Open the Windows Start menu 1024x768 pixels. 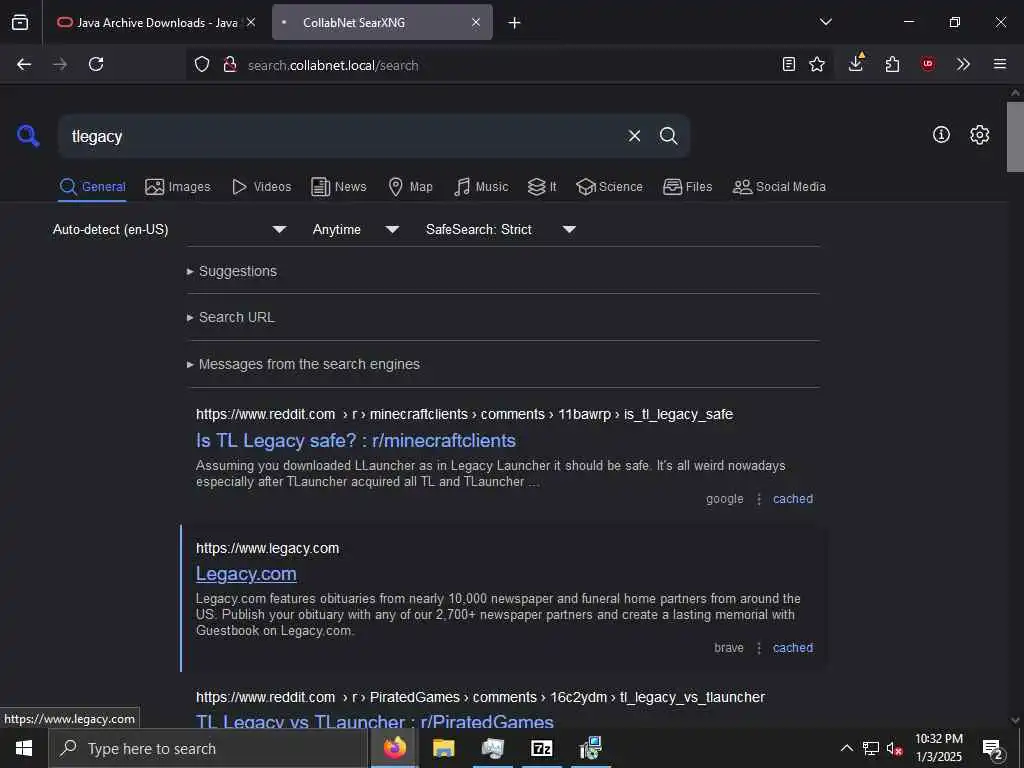24,748
